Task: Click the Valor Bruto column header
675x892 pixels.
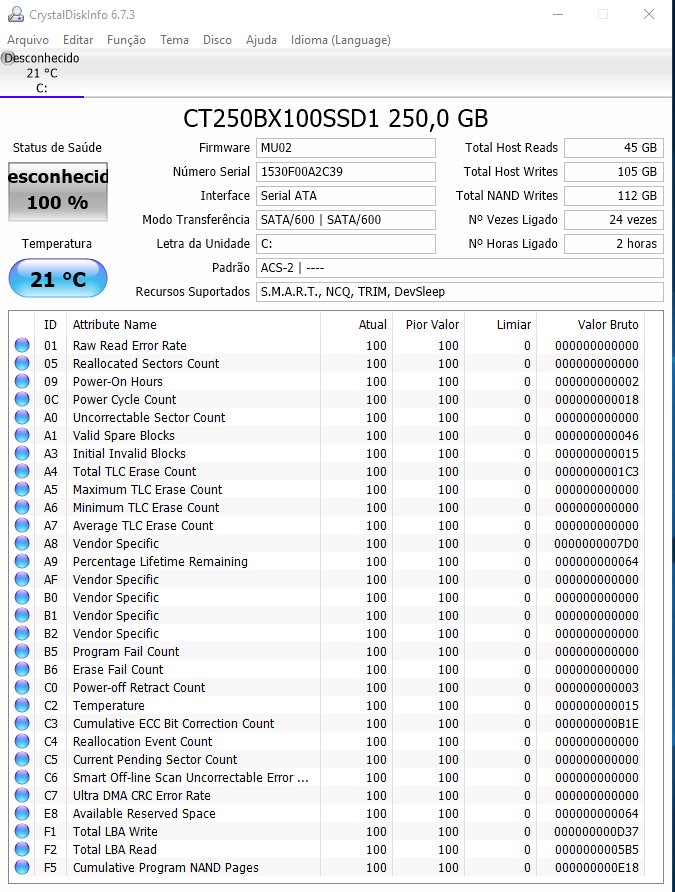Action: pos(592,324)
